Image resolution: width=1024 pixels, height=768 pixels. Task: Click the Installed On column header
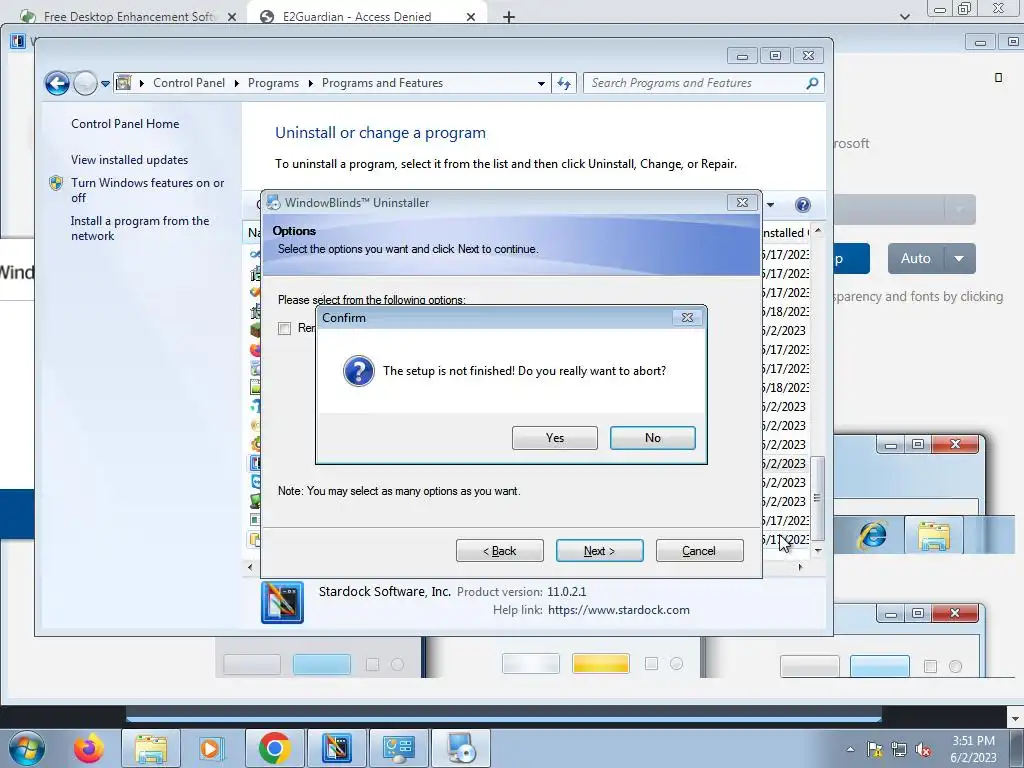[x=786, y=232]
